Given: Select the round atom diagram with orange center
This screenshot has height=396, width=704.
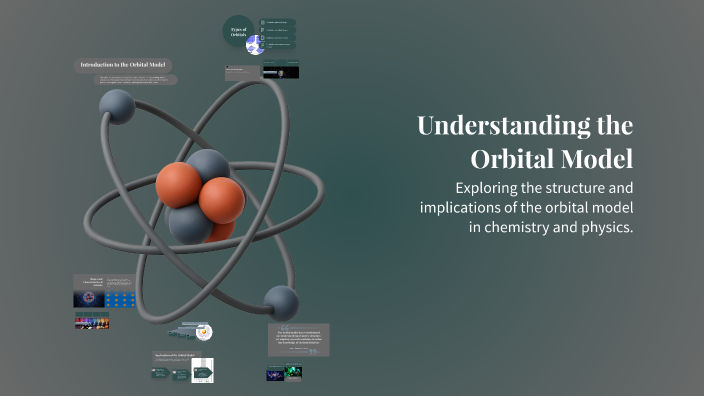Looking at the screenshot, I should [204, 332].
